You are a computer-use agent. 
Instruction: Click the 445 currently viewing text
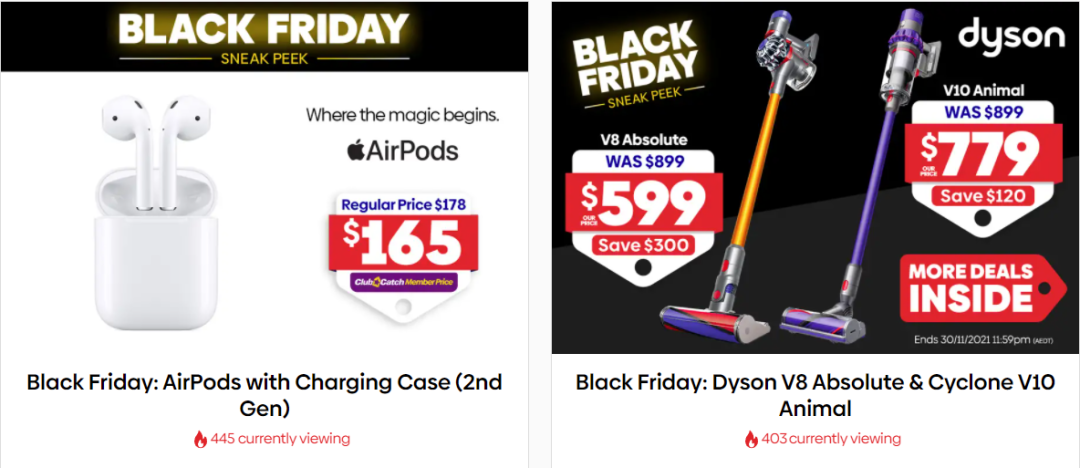(280, 438)
